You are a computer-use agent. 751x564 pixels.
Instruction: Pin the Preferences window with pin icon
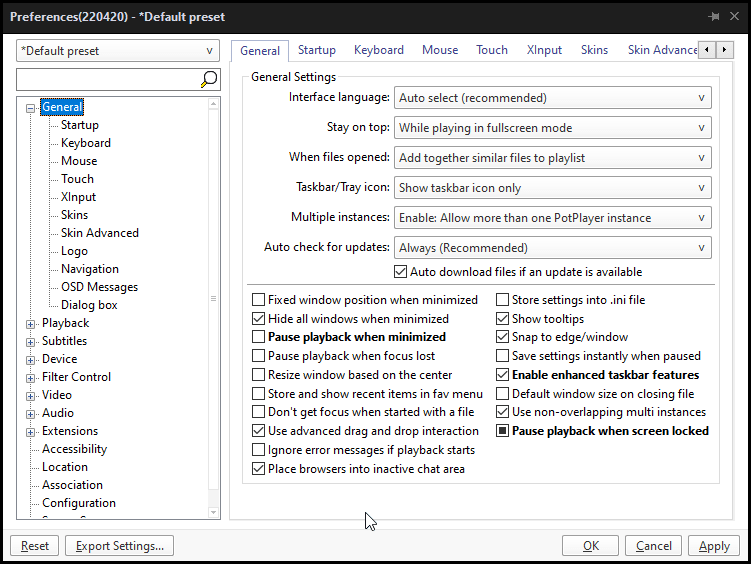713,17
